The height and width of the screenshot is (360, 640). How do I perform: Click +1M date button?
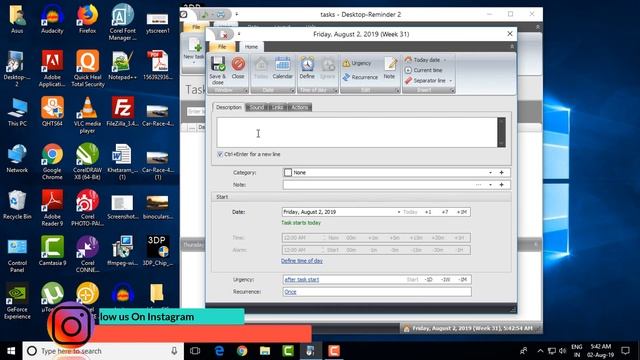pos(462,212)
